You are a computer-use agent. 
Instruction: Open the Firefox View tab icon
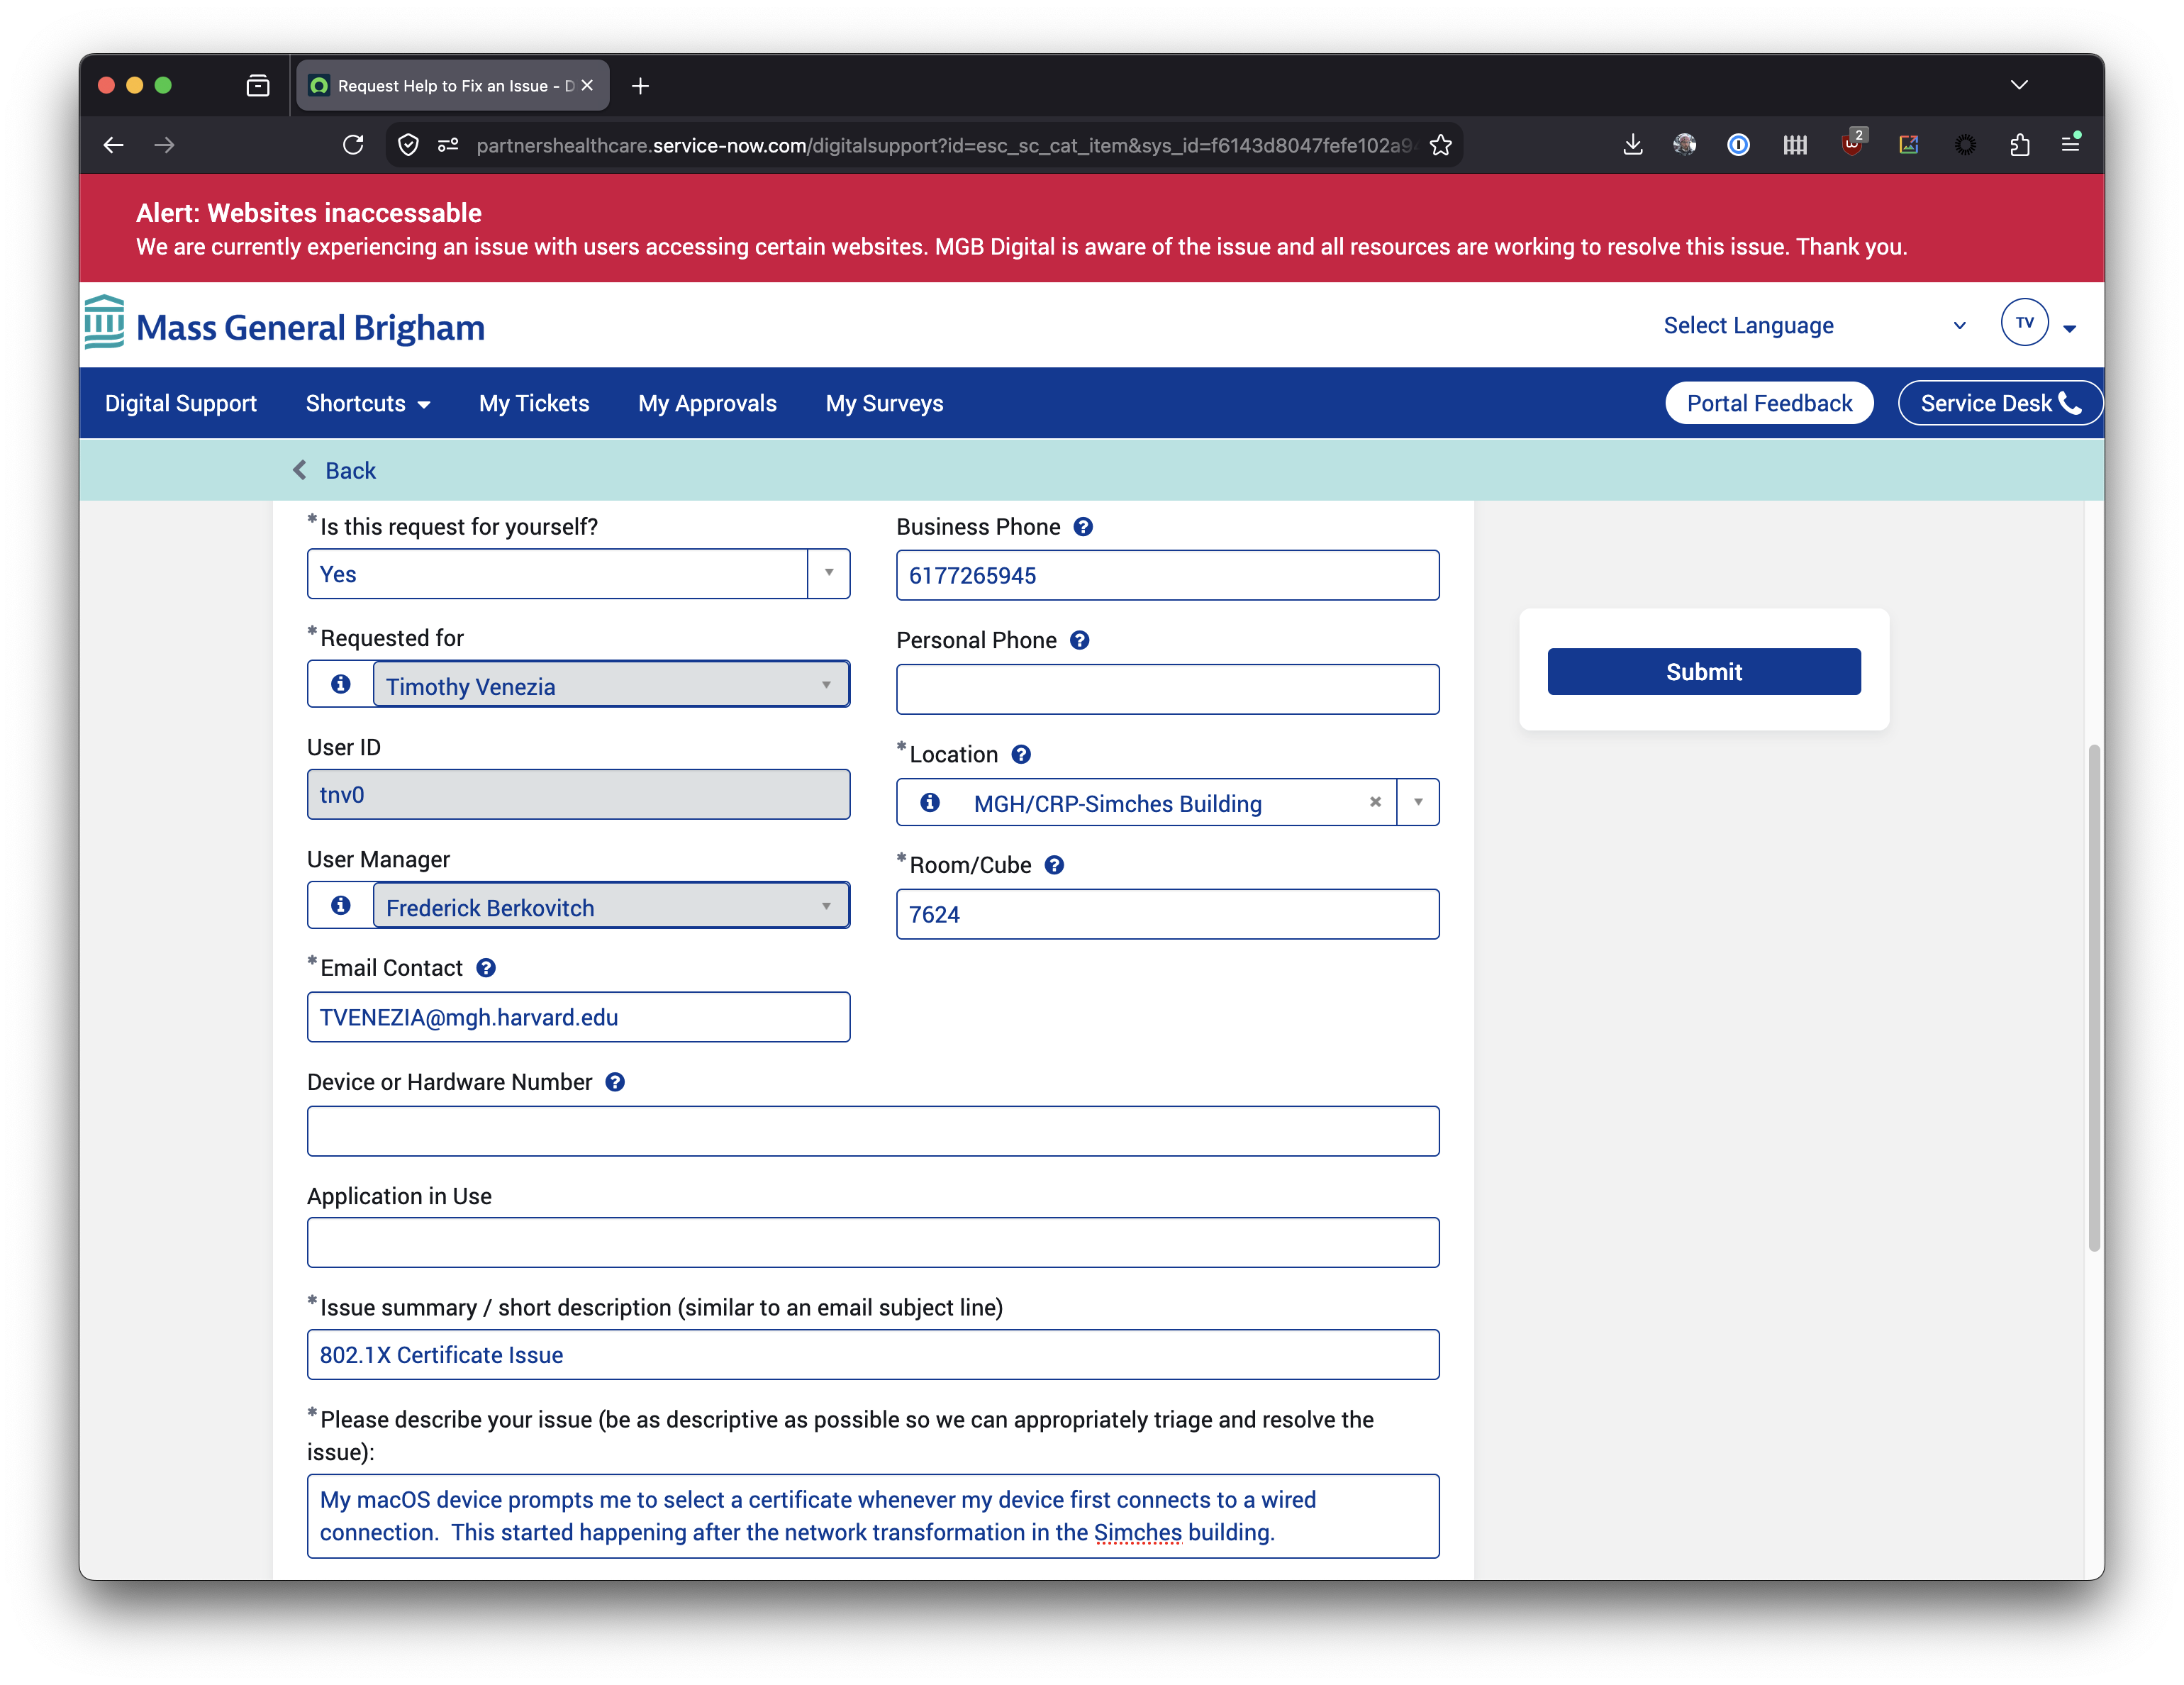258,86
